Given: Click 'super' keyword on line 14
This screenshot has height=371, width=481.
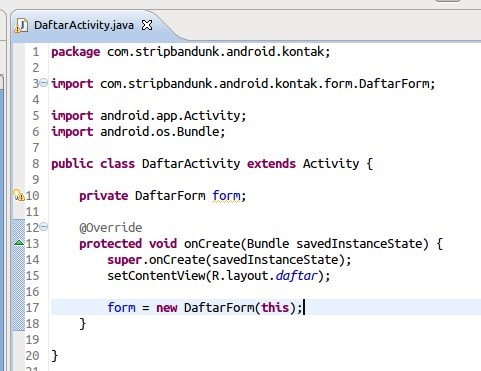Looking at the screenshot, I should [x=124, y=260].
